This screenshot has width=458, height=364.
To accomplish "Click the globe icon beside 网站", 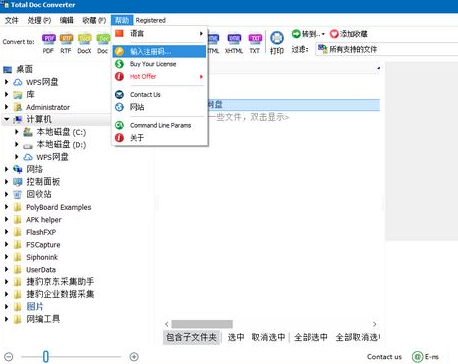I will point(119,107).
